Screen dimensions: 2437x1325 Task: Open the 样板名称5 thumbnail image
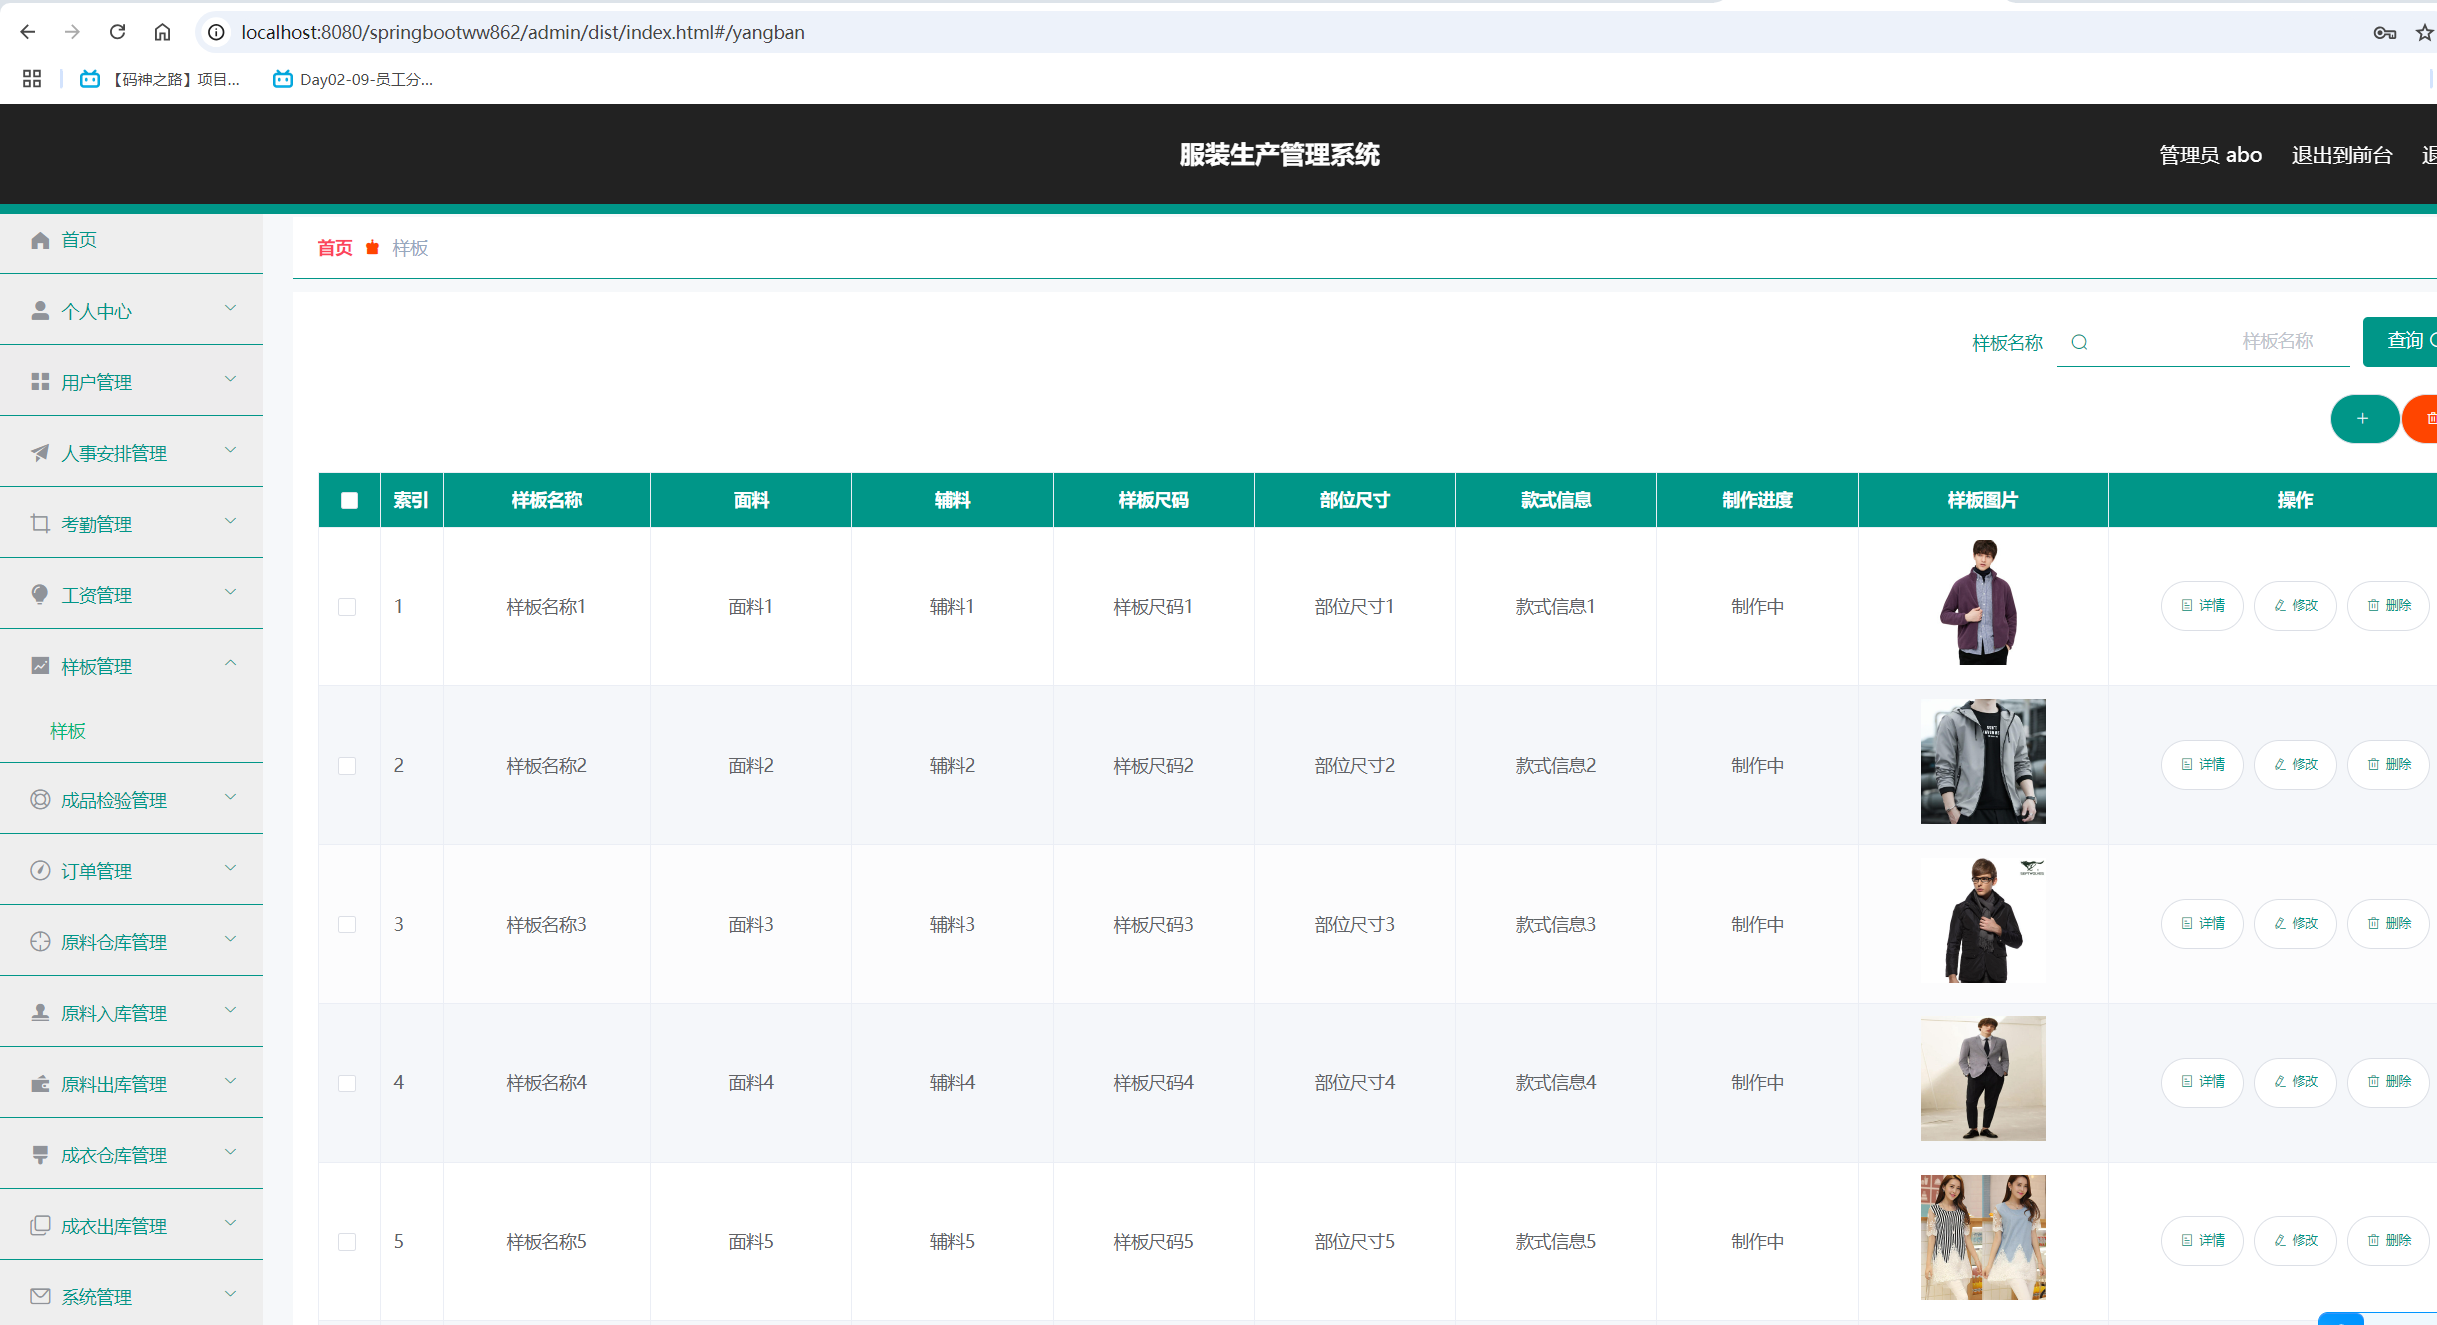[x=1982, y=1237]
